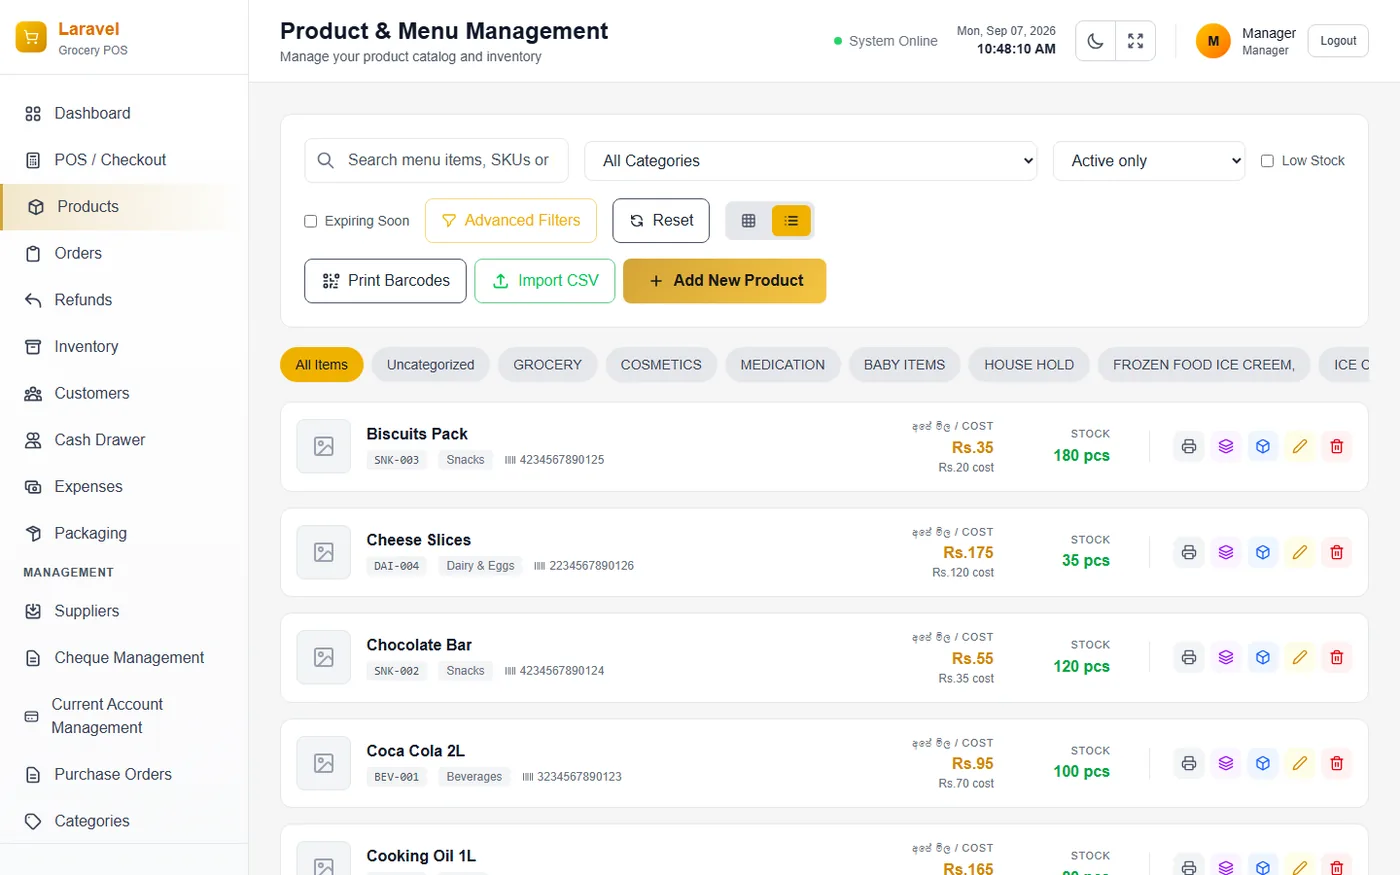
Task: Open Packaging in sidebar
Action: (124, 533)
